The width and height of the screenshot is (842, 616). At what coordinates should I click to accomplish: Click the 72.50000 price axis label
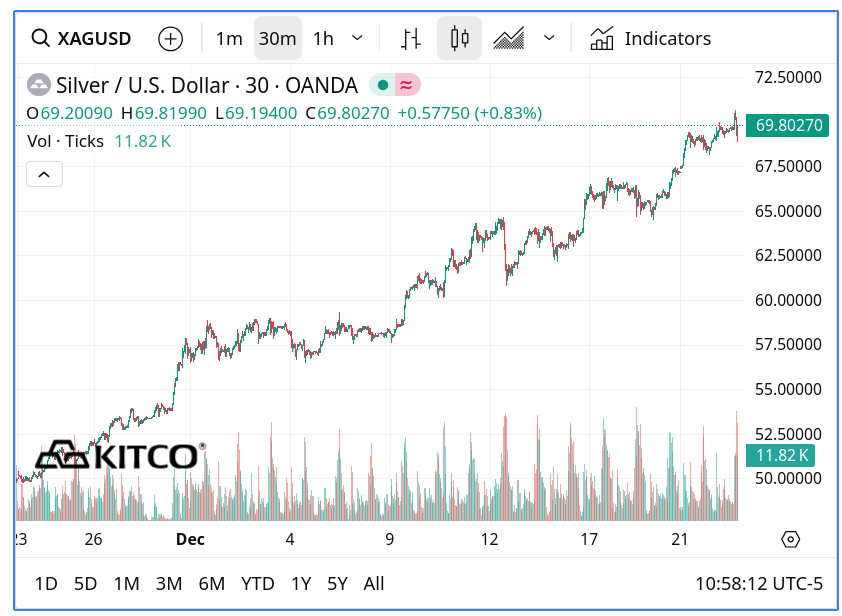[x=788, y=77]
